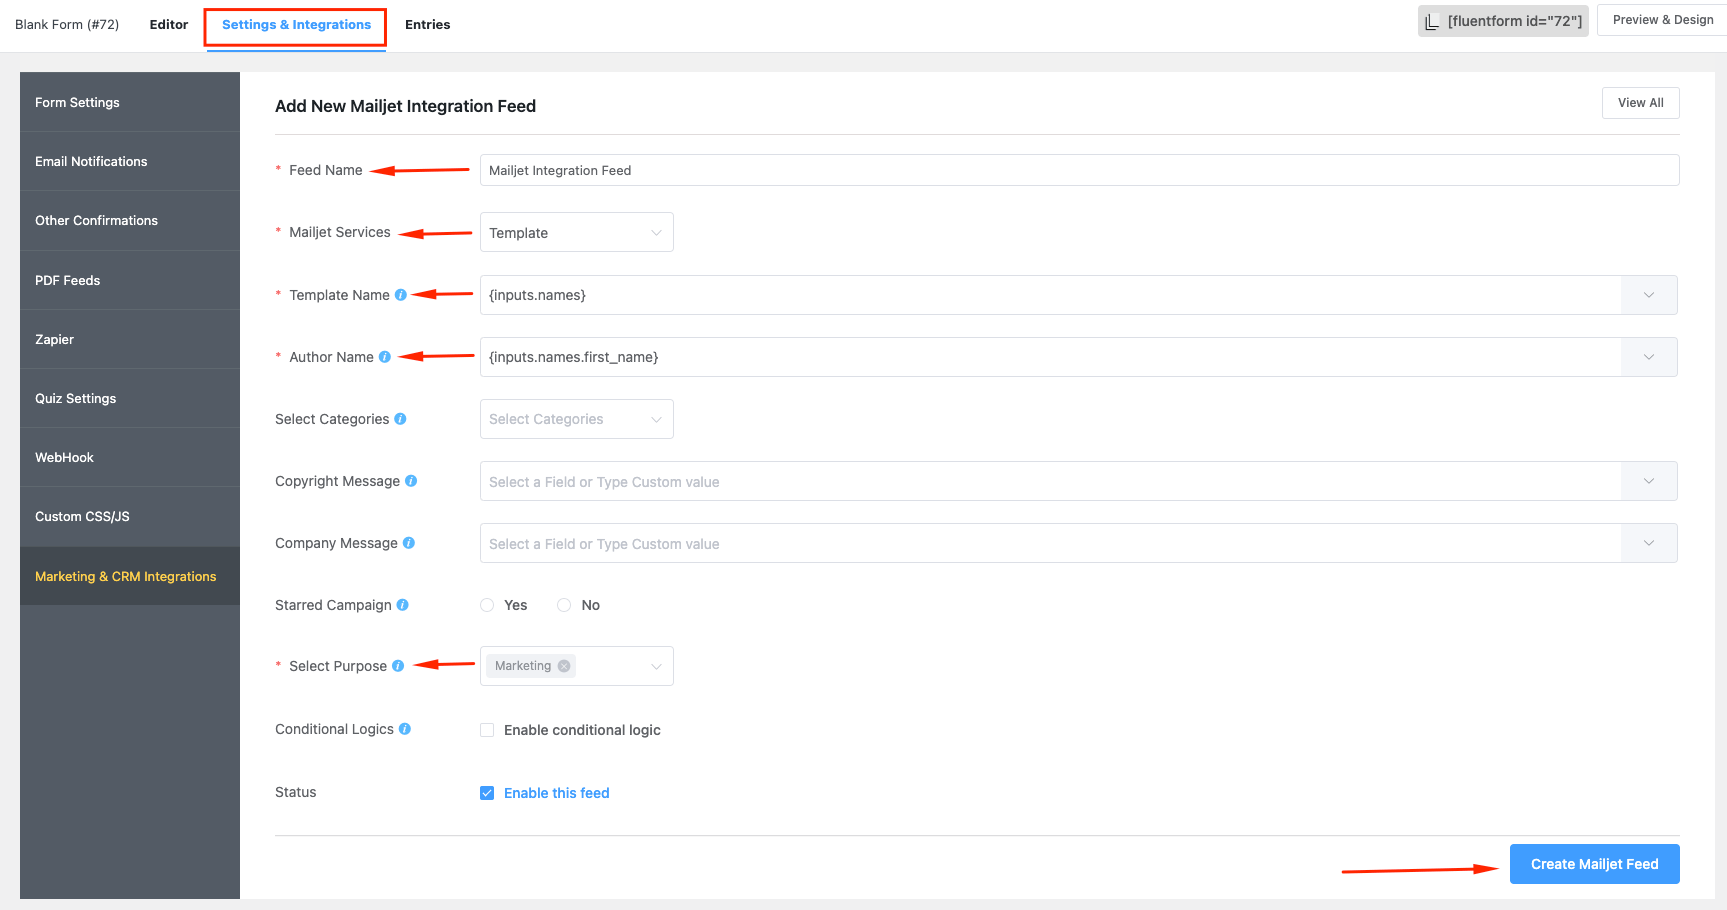Screen dimensions: 1727x910
Task: Uncheck Enable this feed checkbox
Action: tap(487, 793)
